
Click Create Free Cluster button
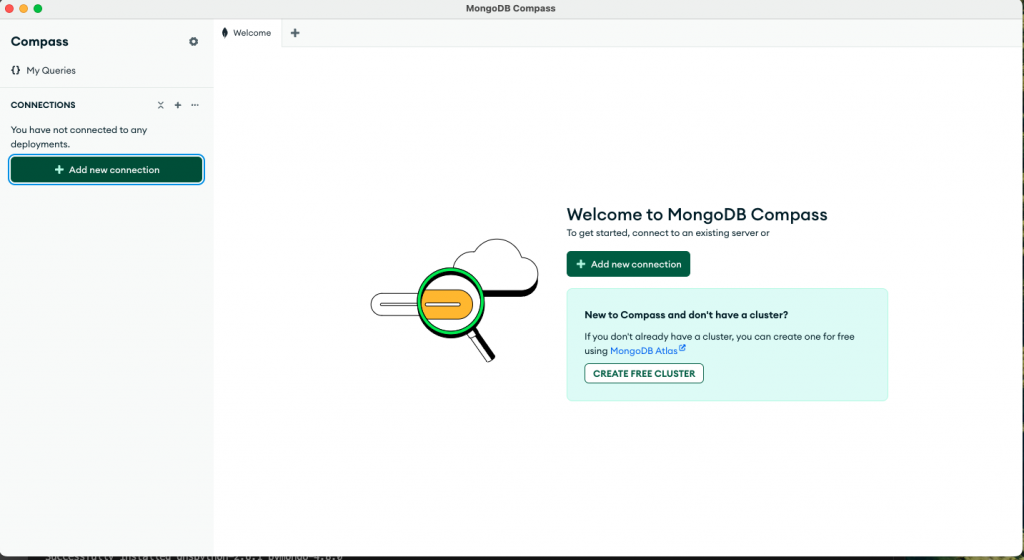(x=644, y=373)
